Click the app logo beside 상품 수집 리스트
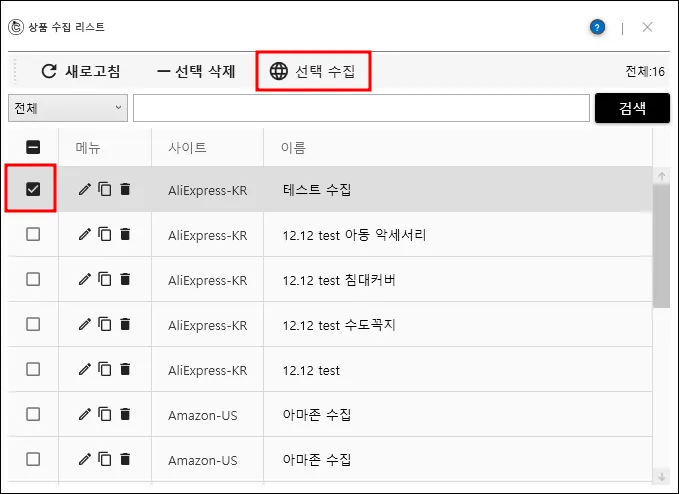679x494 pixels. click(16, 27)
